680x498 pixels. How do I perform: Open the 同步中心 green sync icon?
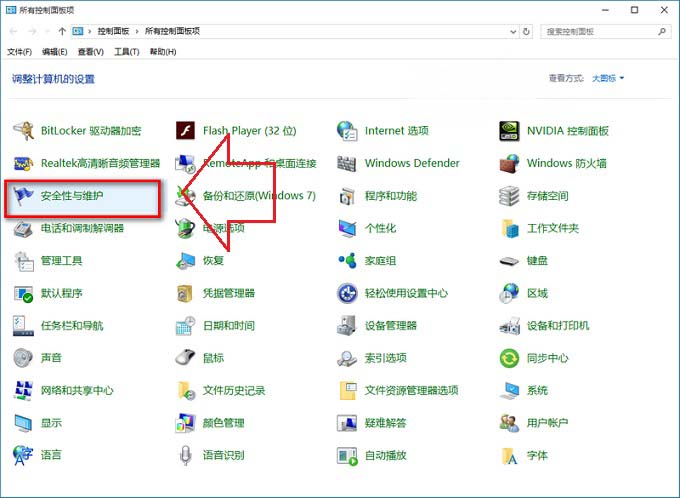pos(509,358)
